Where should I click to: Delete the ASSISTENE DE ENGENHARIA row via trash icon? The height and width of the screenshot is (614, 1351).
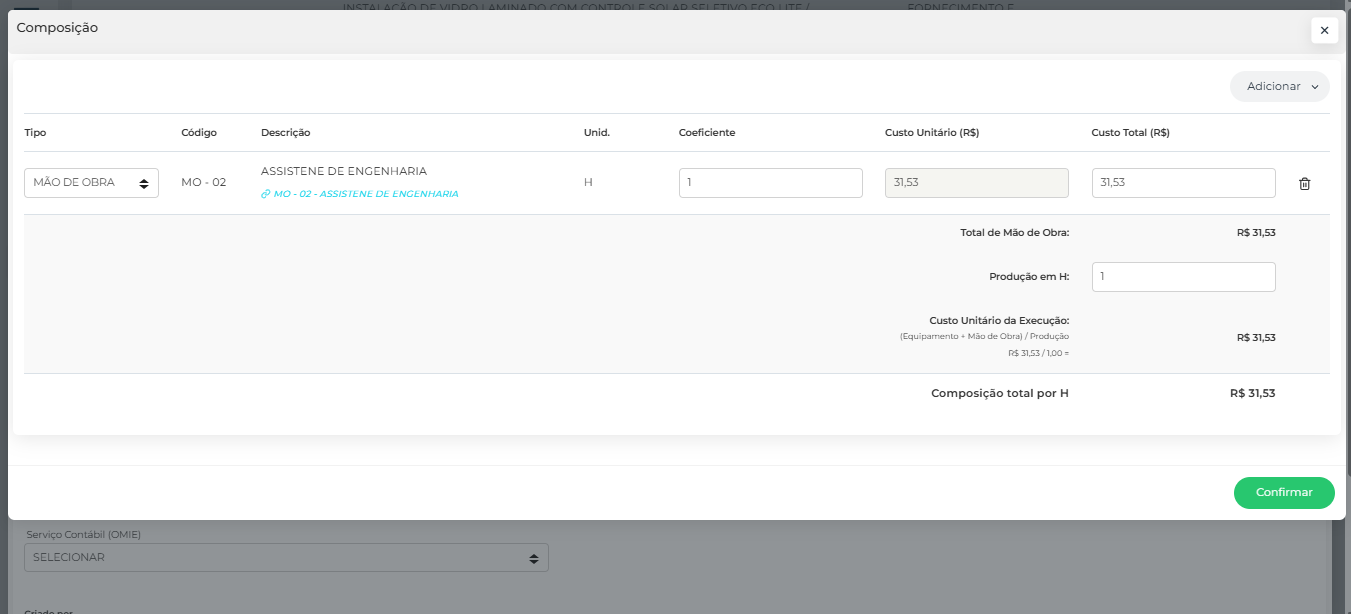(x=1304, y=183)
